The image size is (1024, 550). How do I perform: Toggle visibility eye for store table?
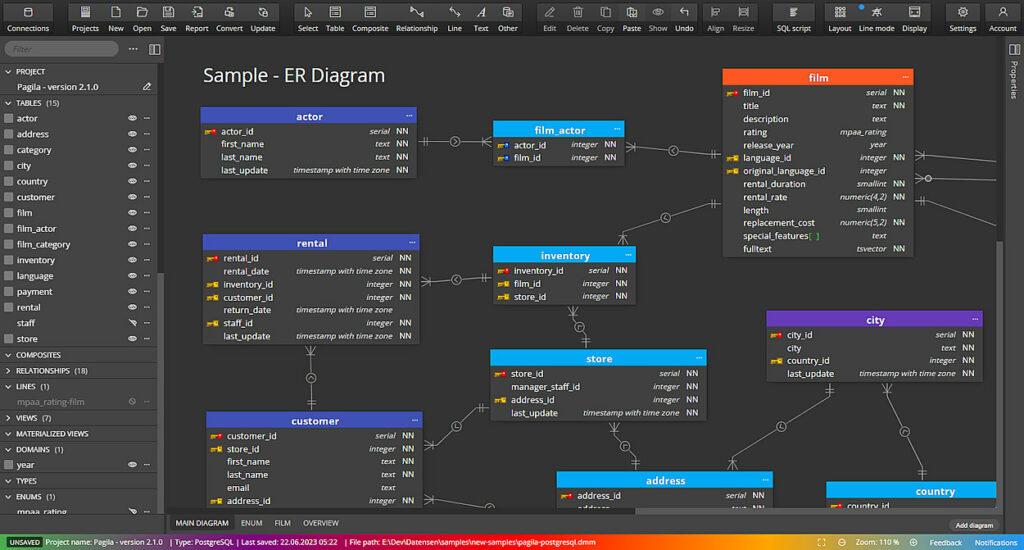point(133,338)
